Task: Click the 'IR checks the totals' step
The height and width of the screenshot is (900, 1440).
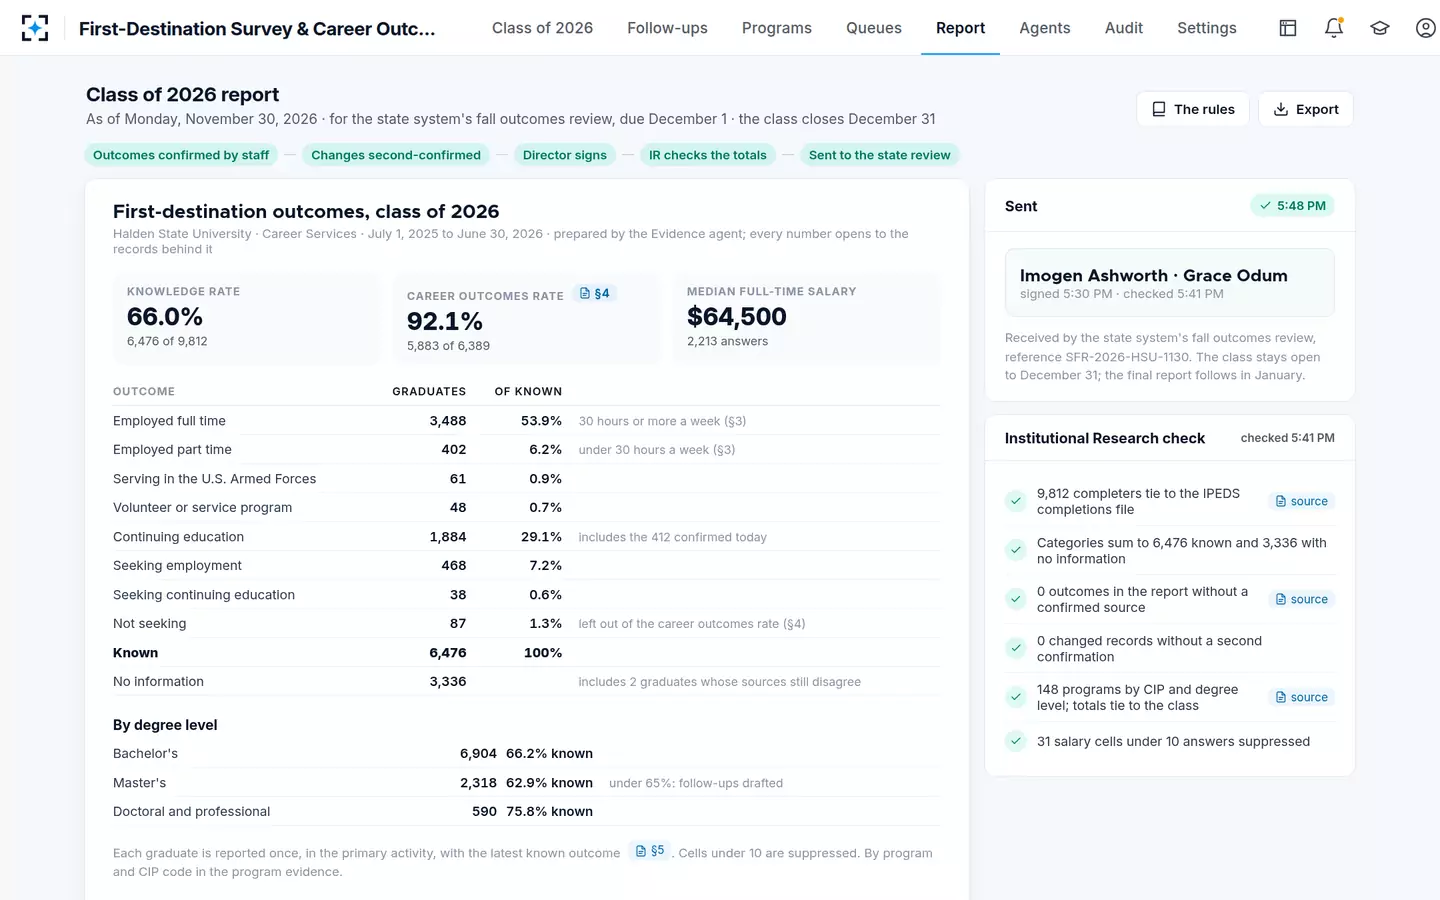Action: (x=708, y=155)
